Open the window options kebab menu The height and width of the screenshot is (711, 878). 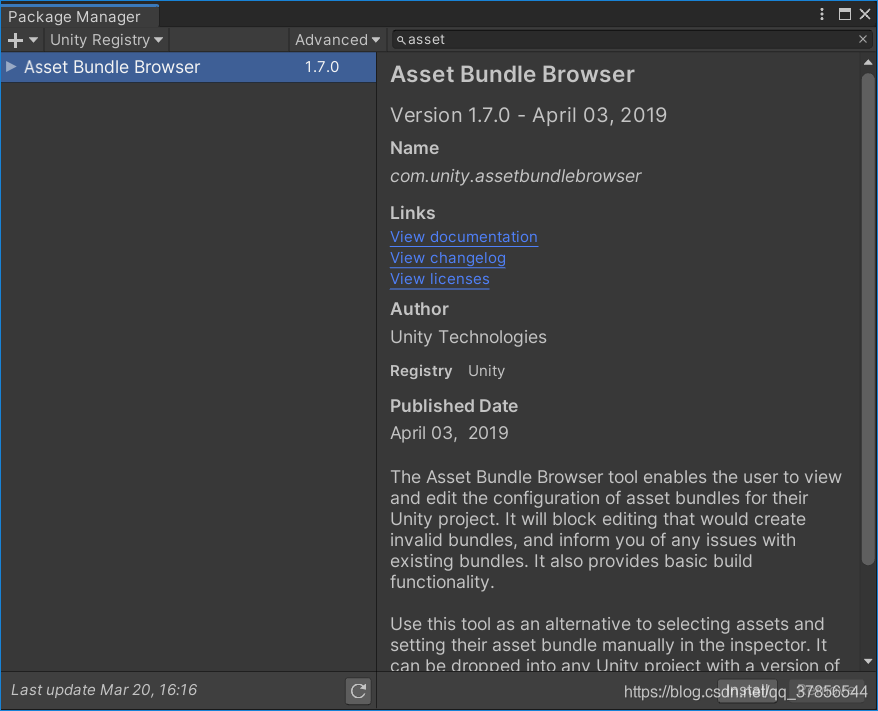(821, 14)
